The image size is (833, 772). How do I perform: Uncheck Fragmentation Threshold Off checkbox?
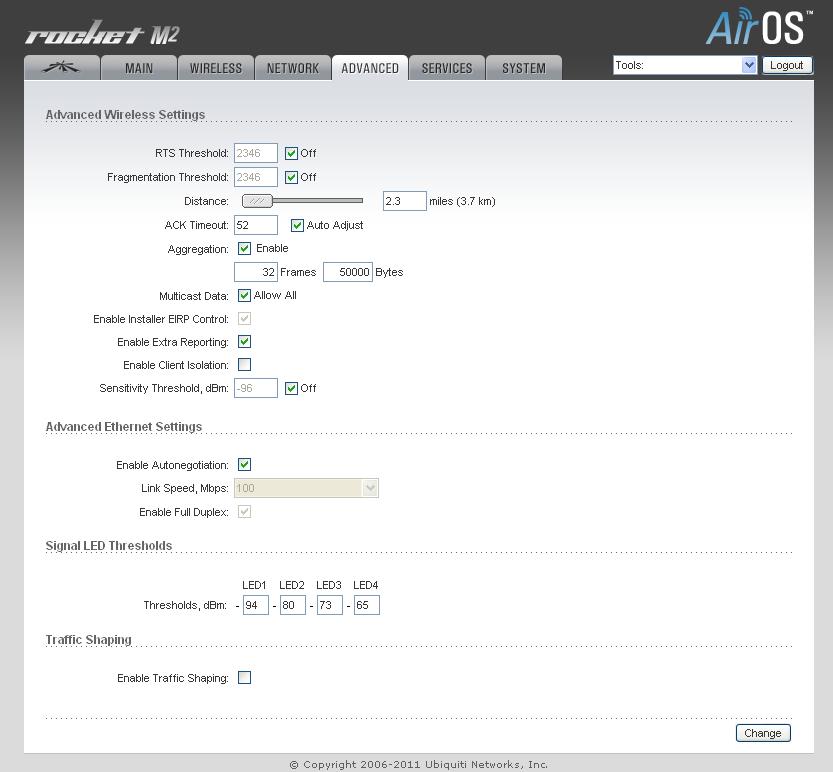[291, 177]
